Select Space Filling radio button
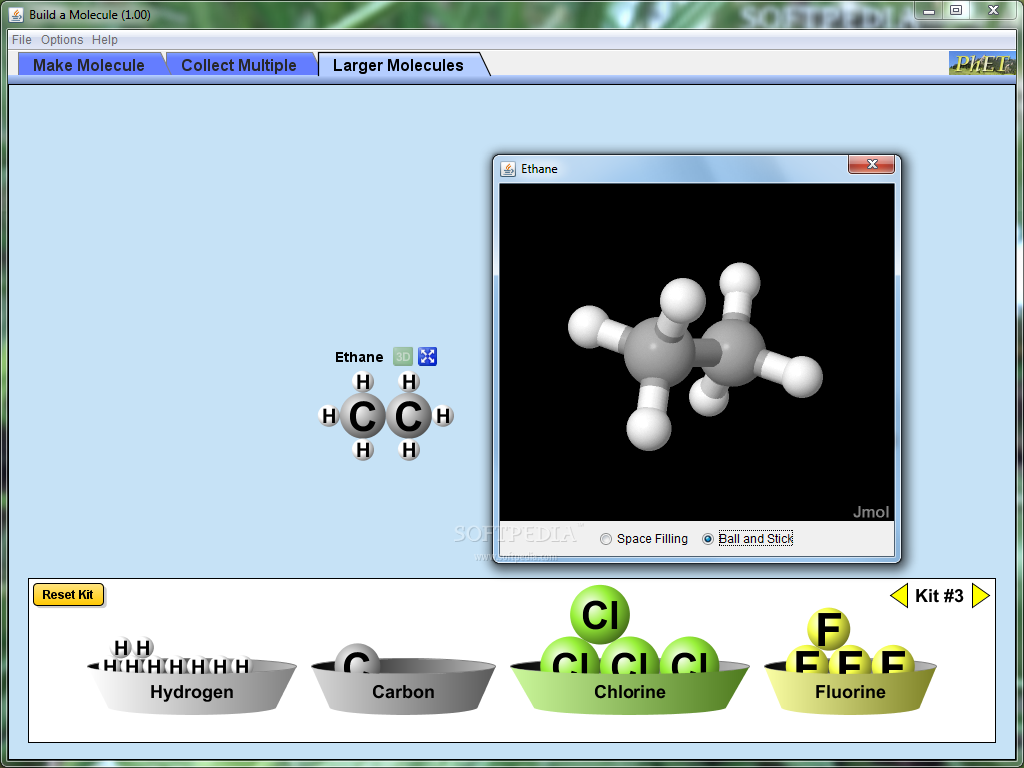The width and height of the screenshot is (1024, 768). coord(606,539)
